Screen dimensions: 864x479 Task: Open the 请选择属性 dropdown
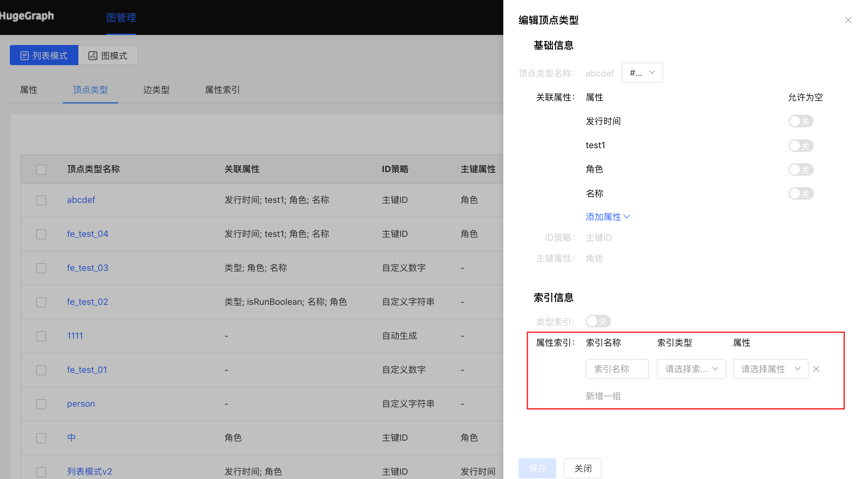pos(770,369)
